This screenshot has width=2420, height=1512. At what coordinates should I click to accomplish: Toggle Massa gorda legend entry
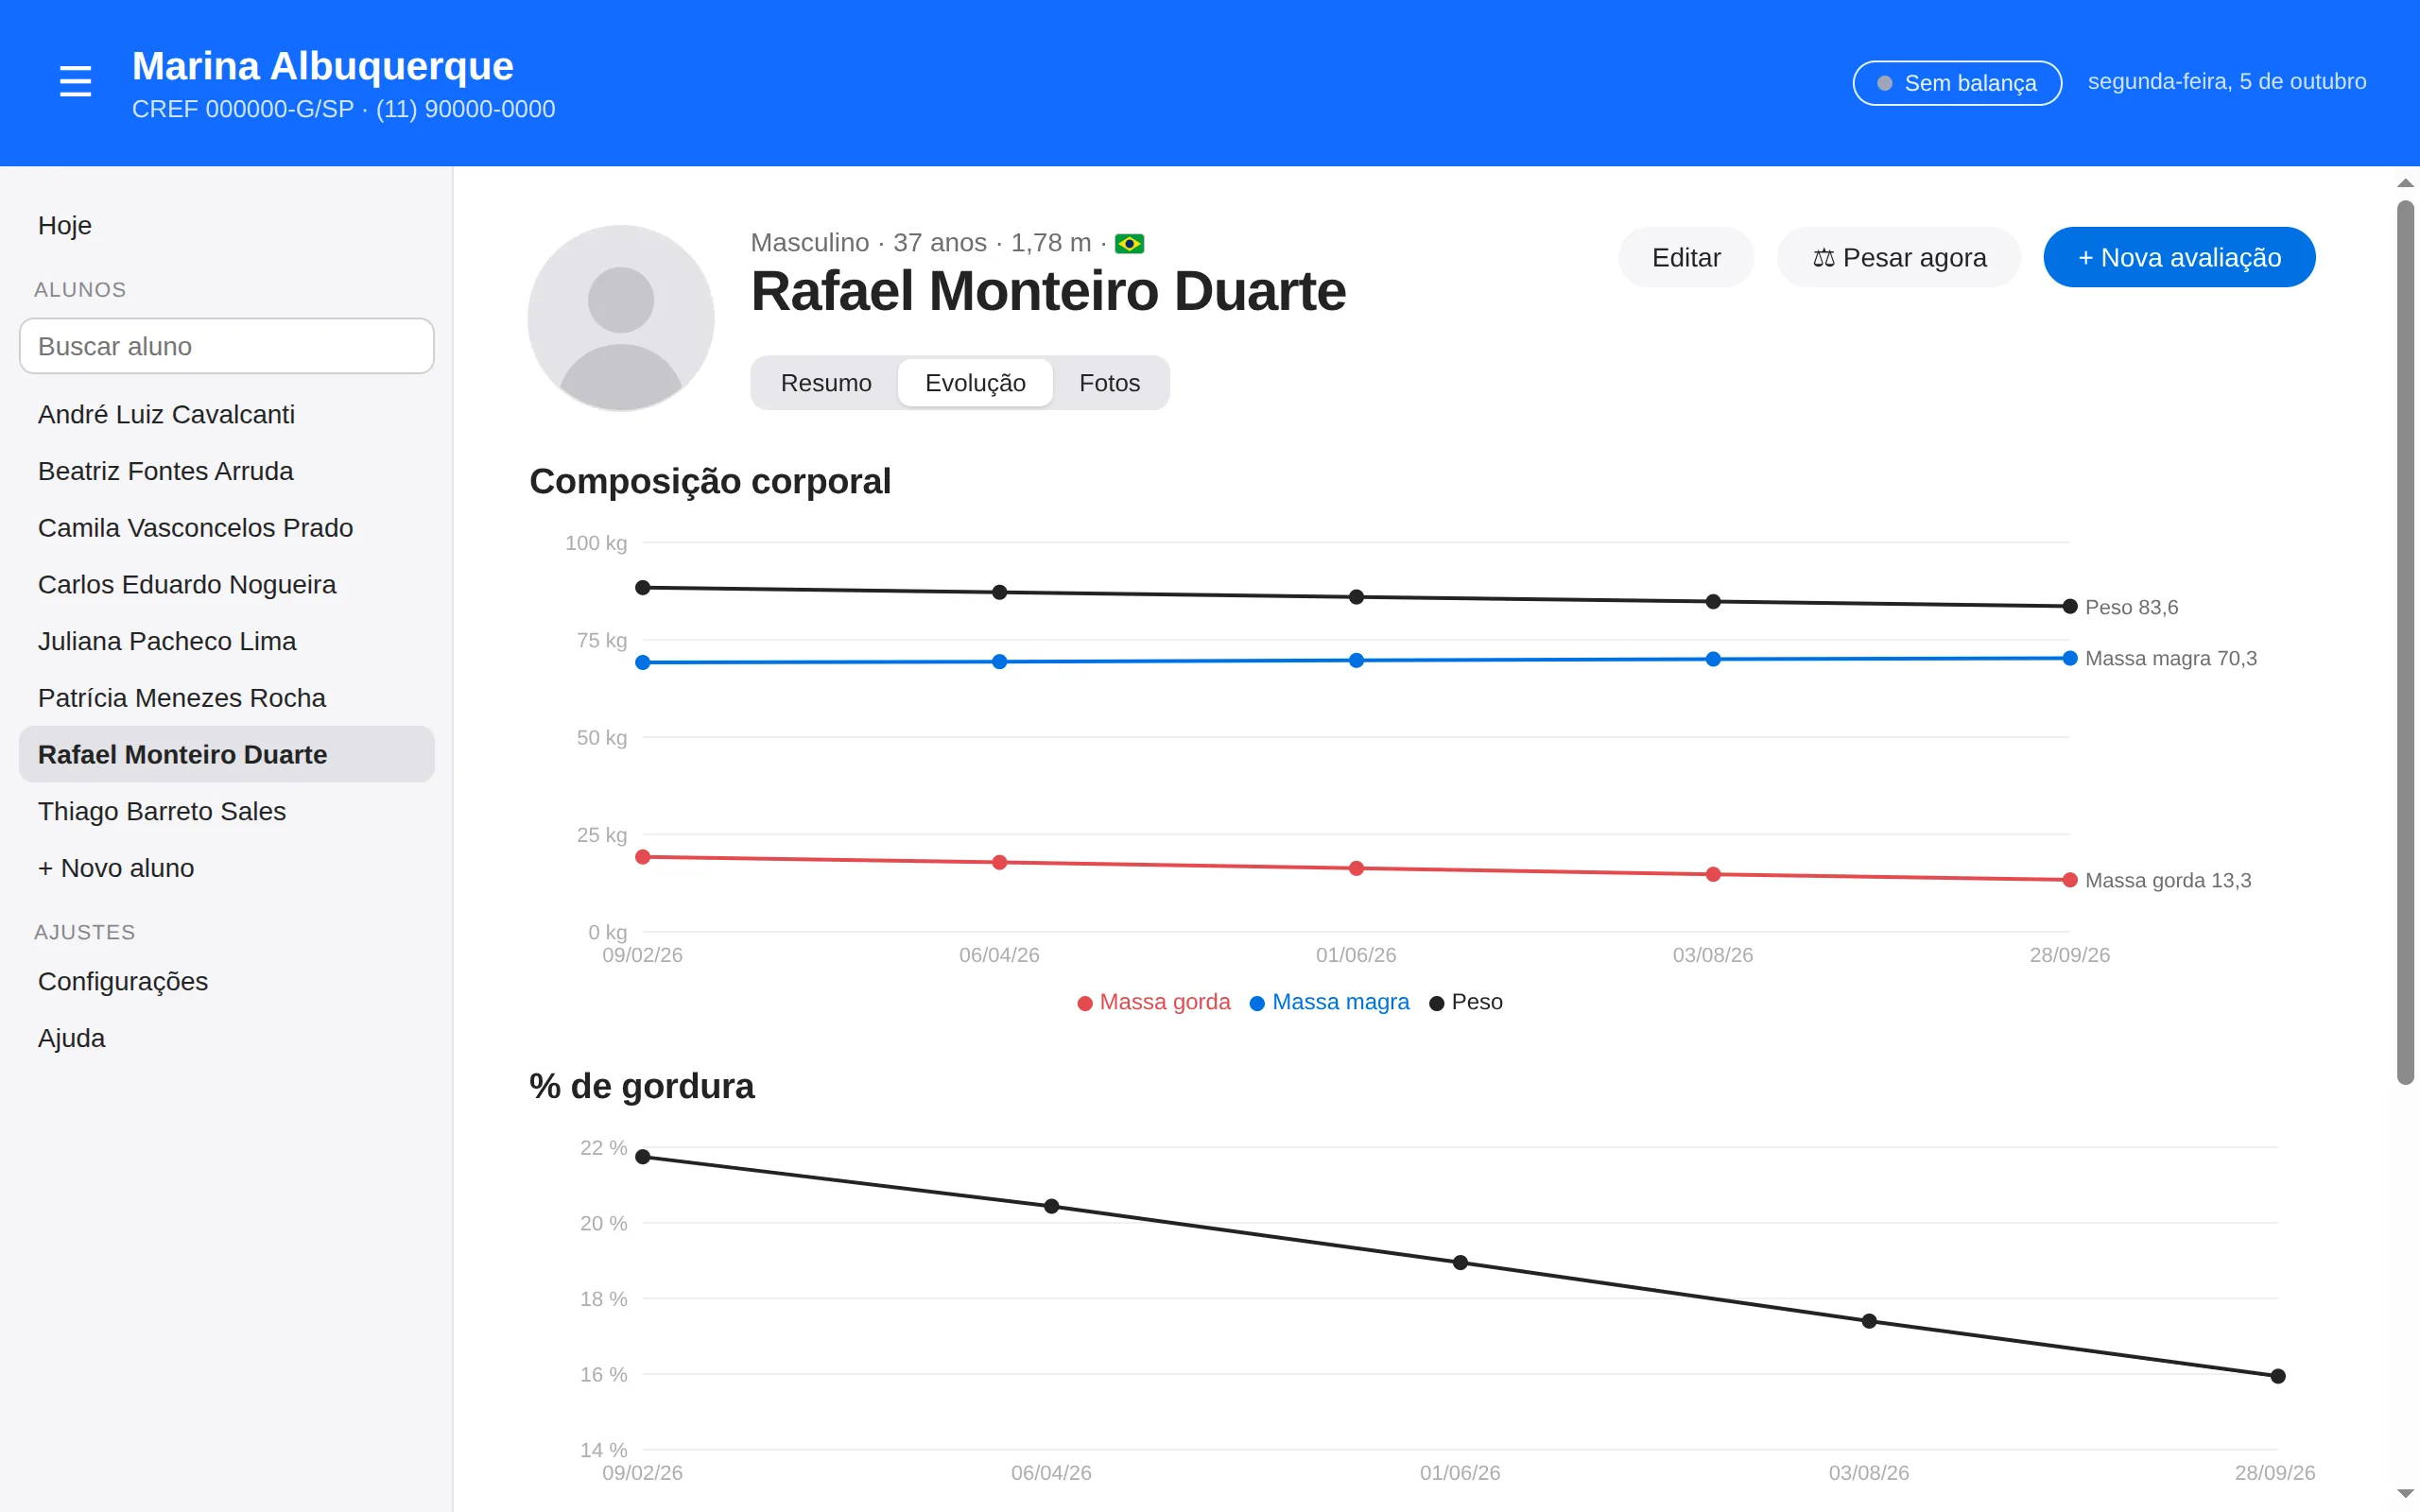[x=1153, y=1002]
